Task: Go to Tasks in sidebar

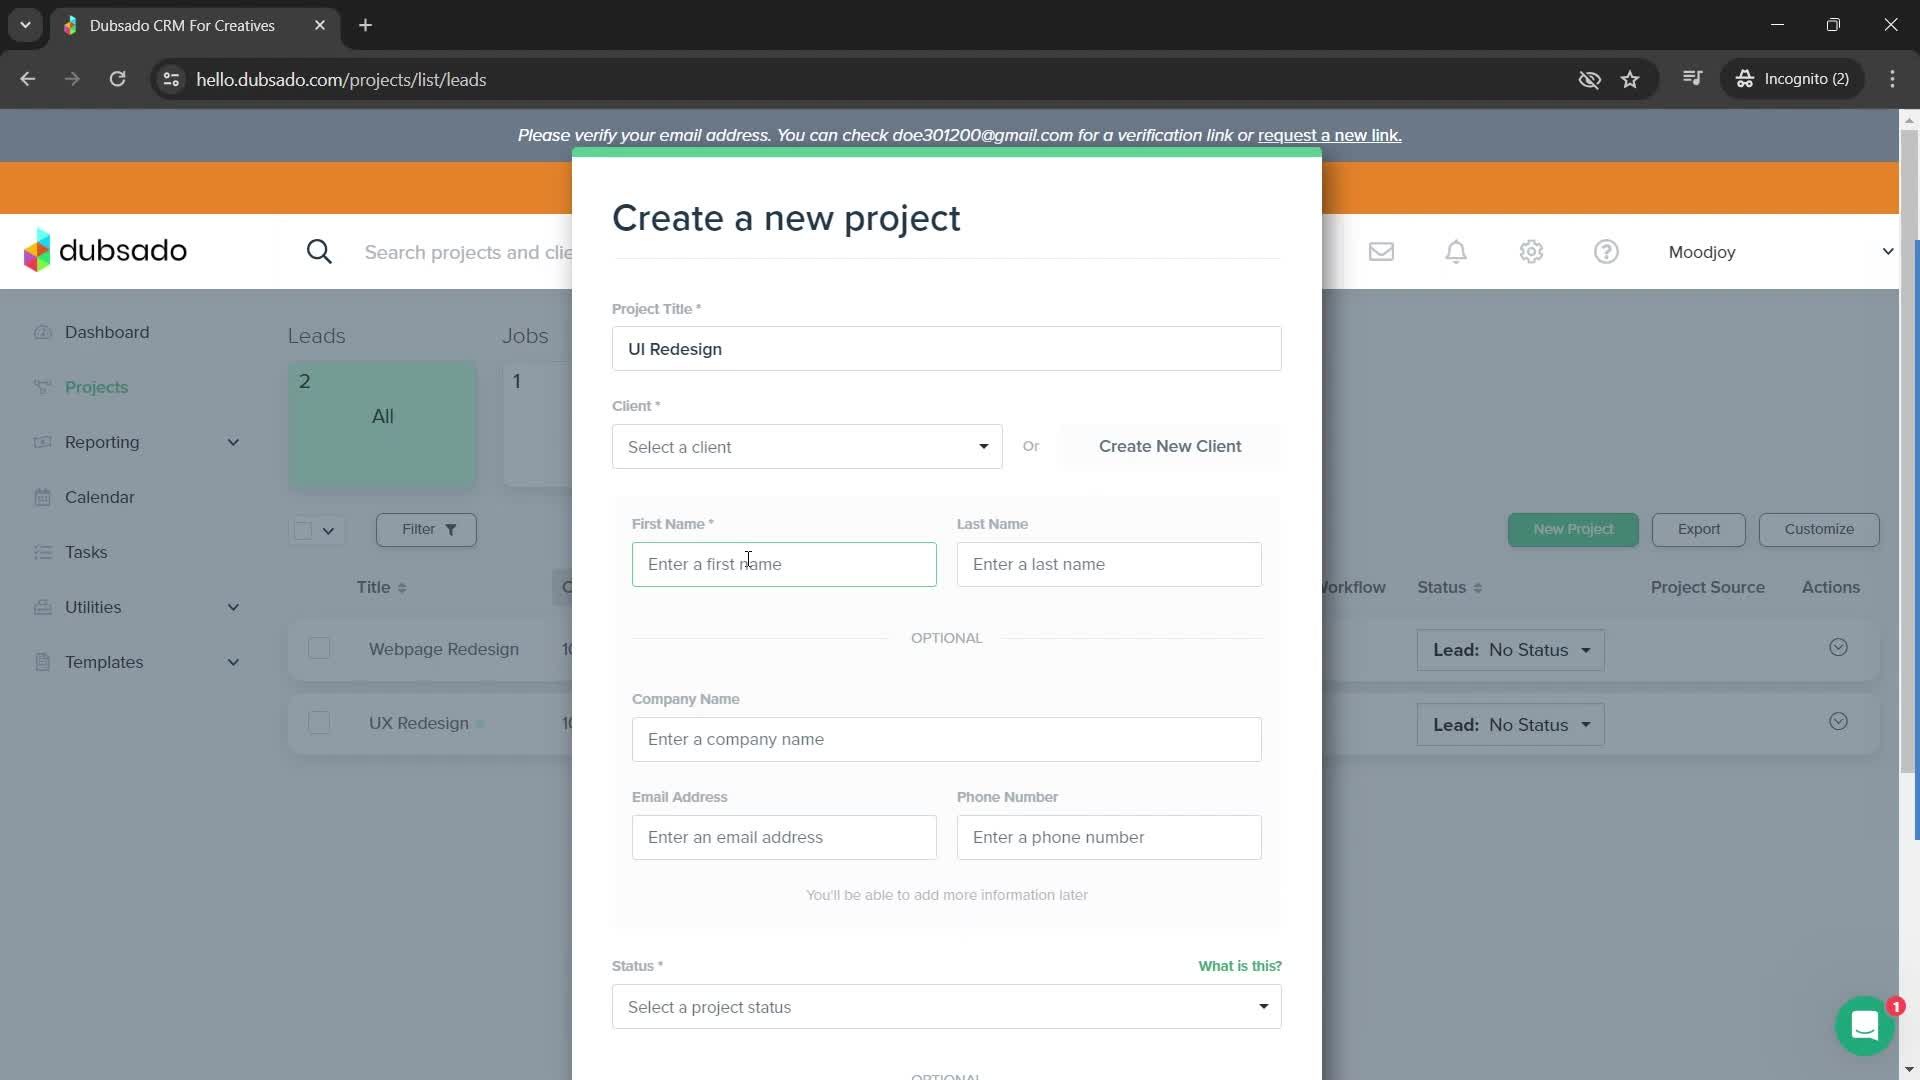Action: 86,552
